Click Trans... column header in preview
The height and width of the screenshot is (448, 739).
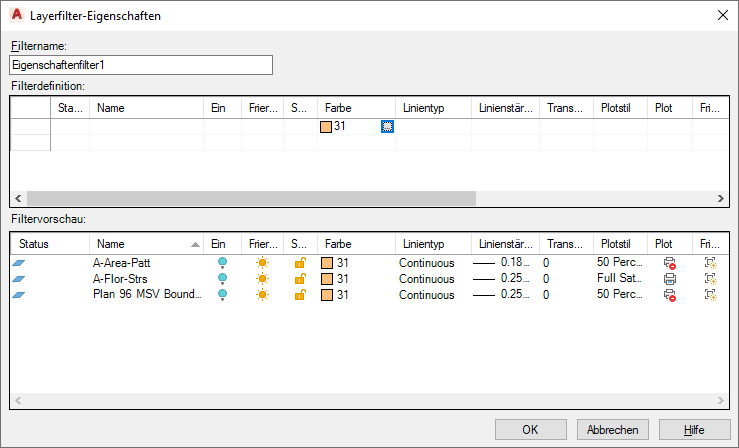coord(567,244)
